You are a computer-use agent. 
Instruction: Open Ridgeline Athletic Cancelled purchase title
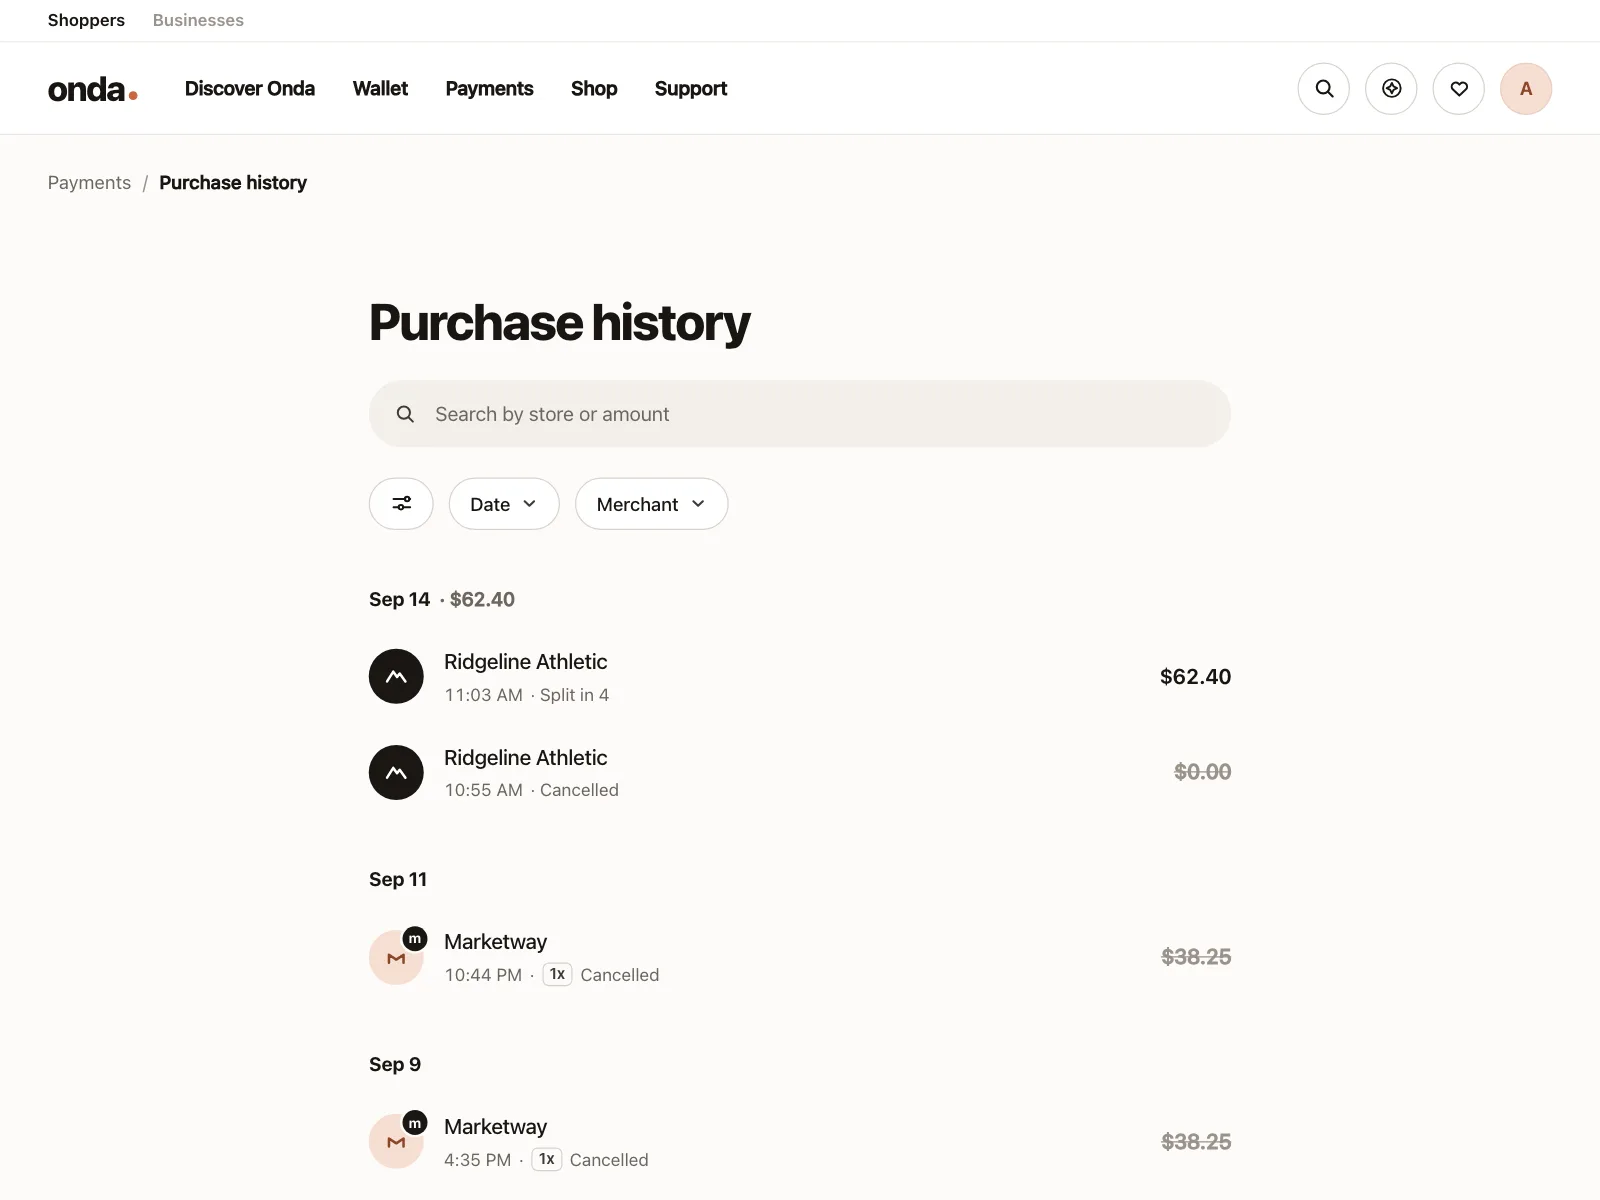pyautogui.click(x=525, y=758)
